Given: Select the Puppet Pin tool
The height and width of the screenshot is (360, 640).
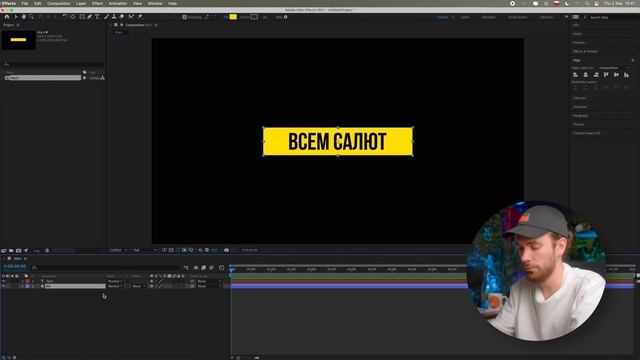Looking at the screenshot, I should pyautogui.click(x=140, y=17).
